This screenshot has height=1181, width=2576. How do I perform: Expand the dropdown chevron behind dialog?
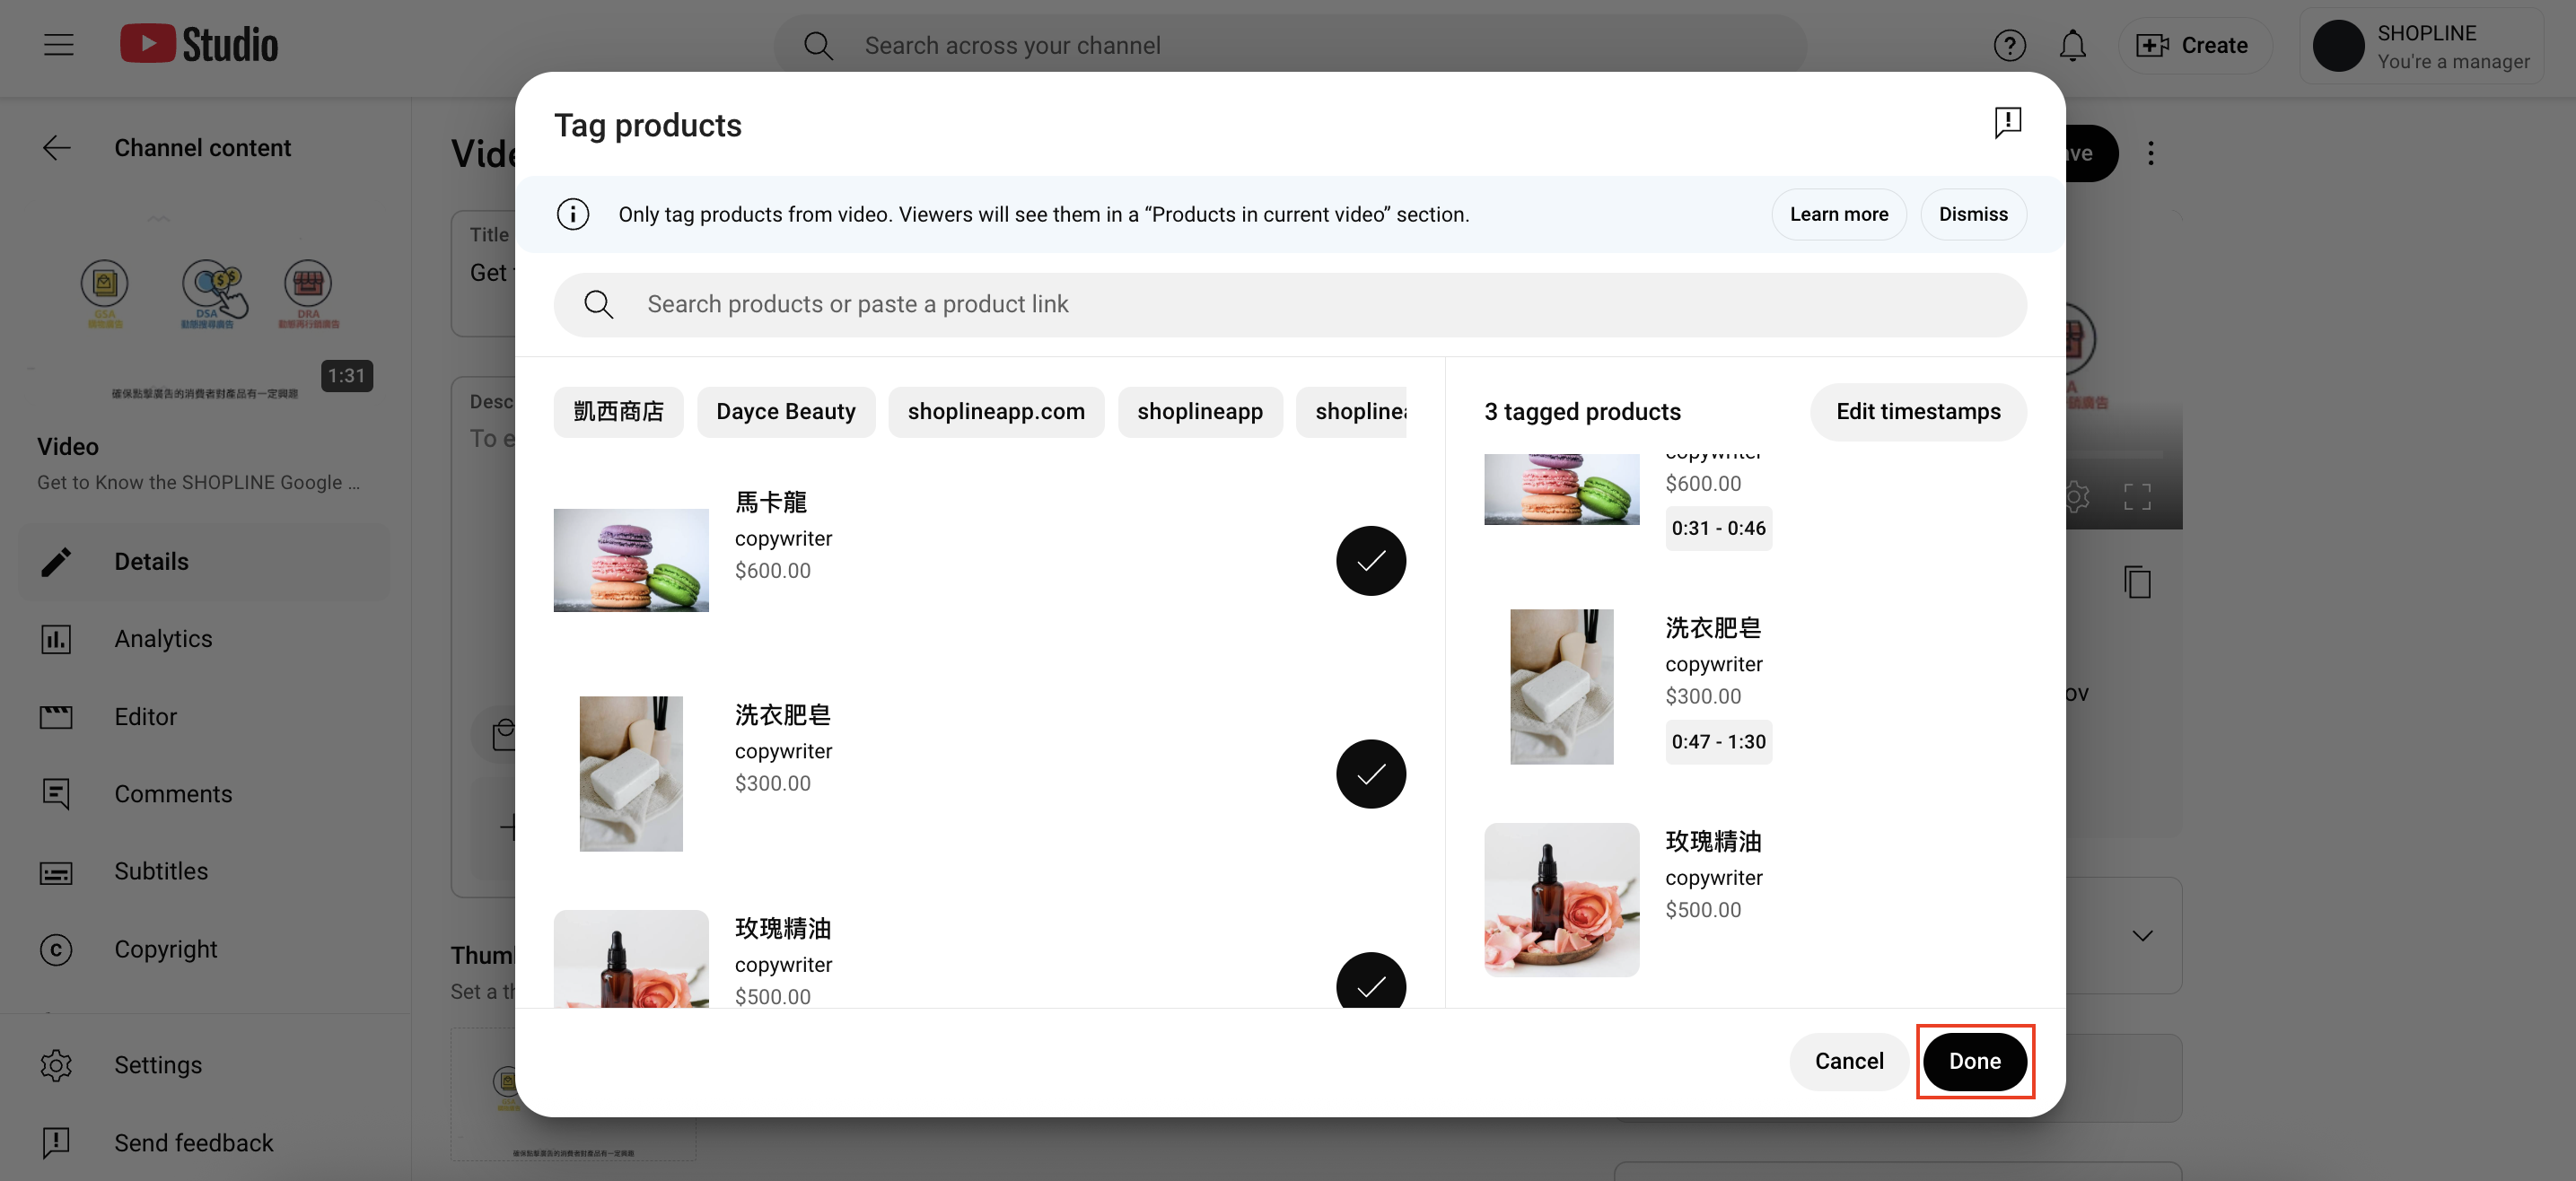(x=2142, y=936)
